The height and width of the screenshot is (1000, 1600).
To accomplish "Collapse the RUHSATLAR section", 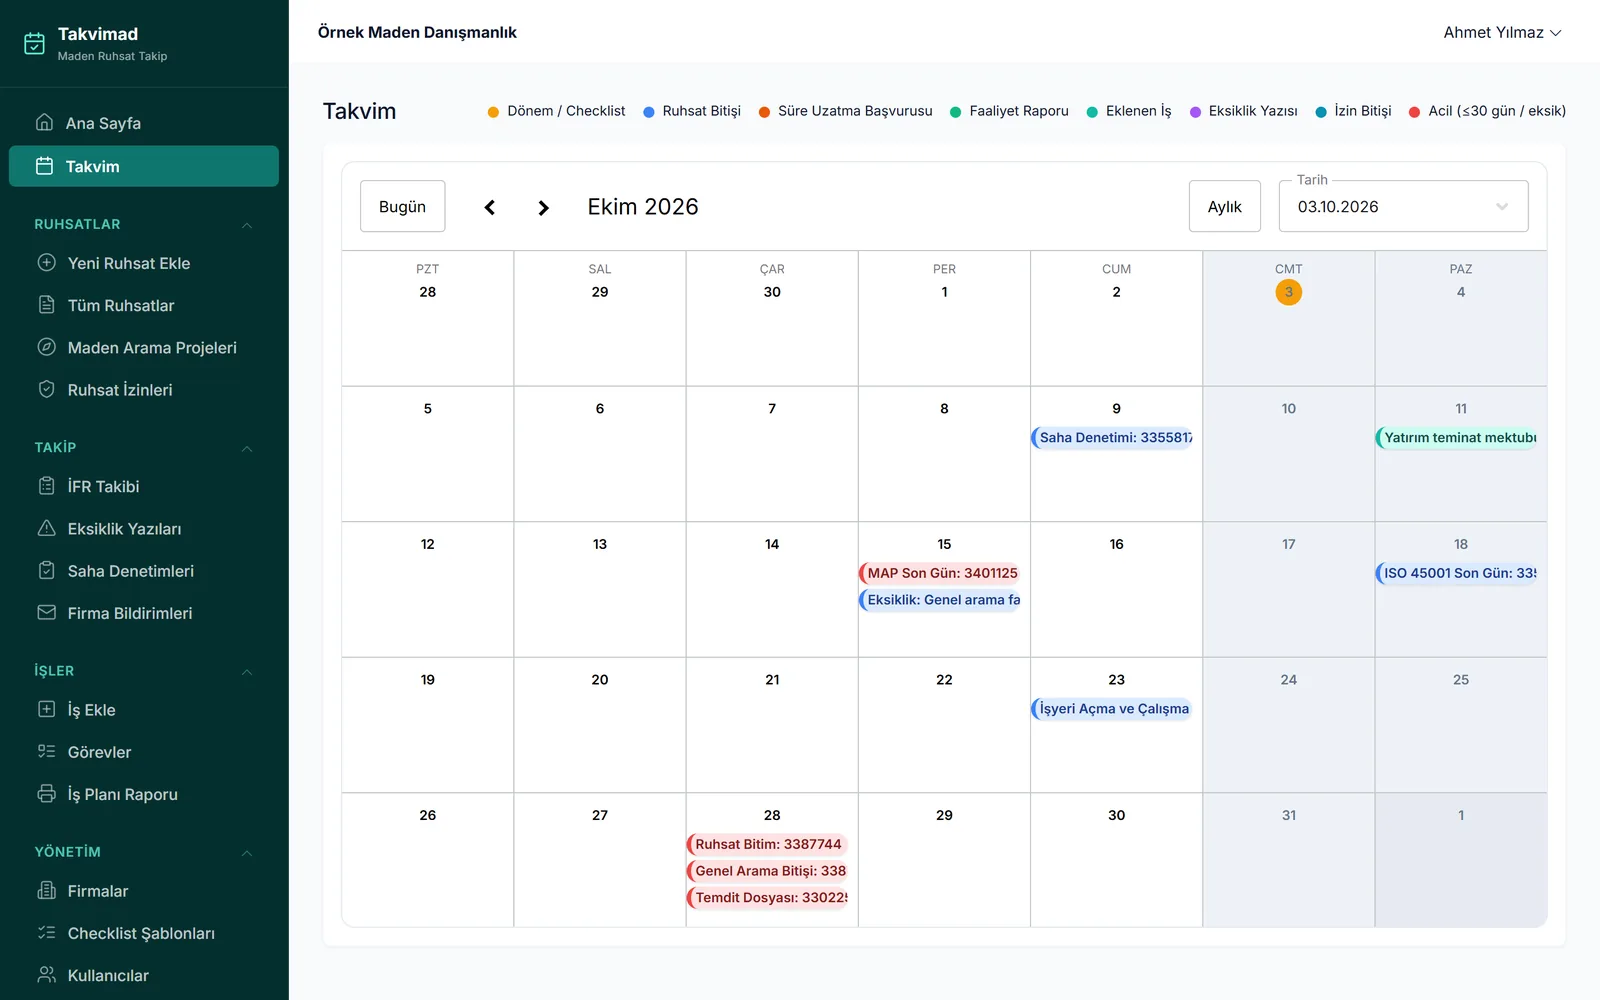I will [x=246, y=225].
